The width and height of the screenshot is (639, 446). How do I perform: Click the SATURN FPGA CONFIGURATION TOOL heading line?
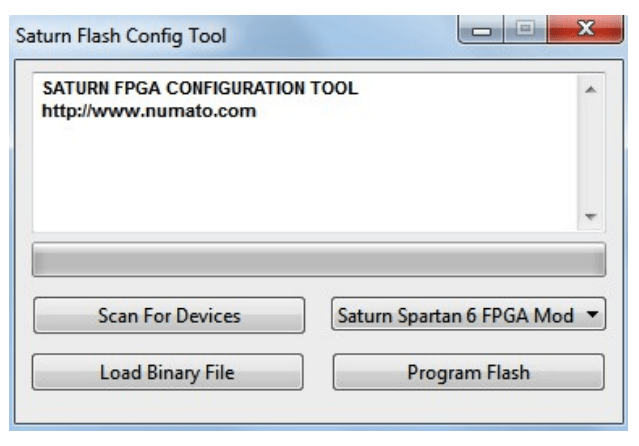click(x=200, y=89)
